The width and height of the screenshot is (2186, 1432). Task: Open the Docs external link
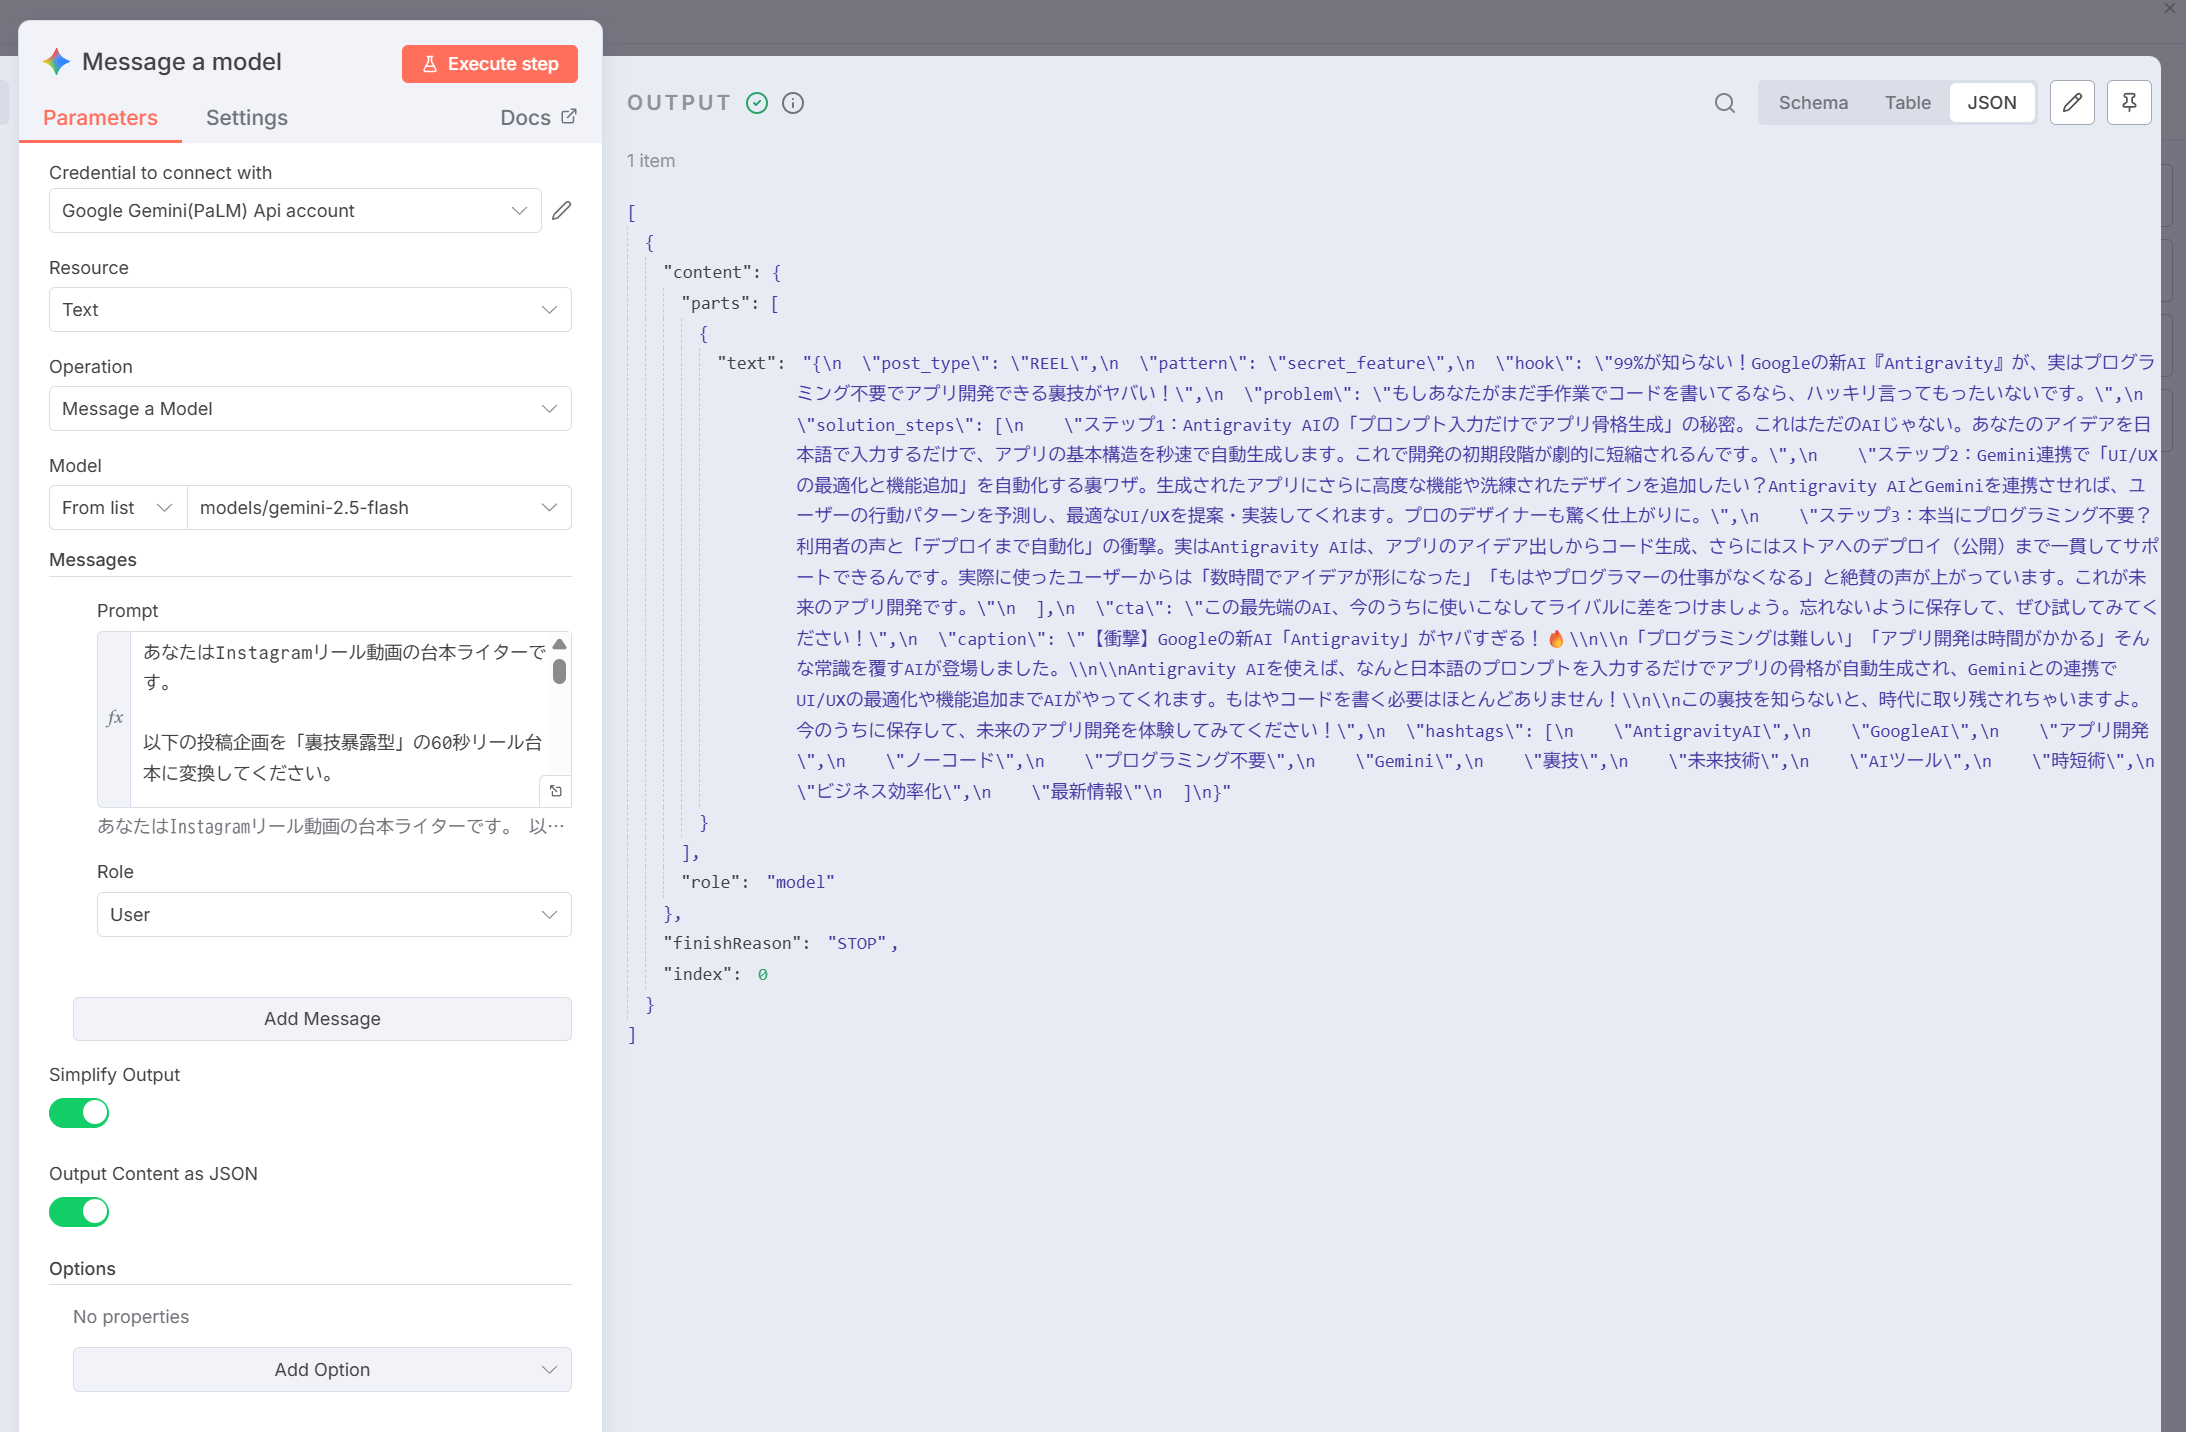click(x=538, y=118)
